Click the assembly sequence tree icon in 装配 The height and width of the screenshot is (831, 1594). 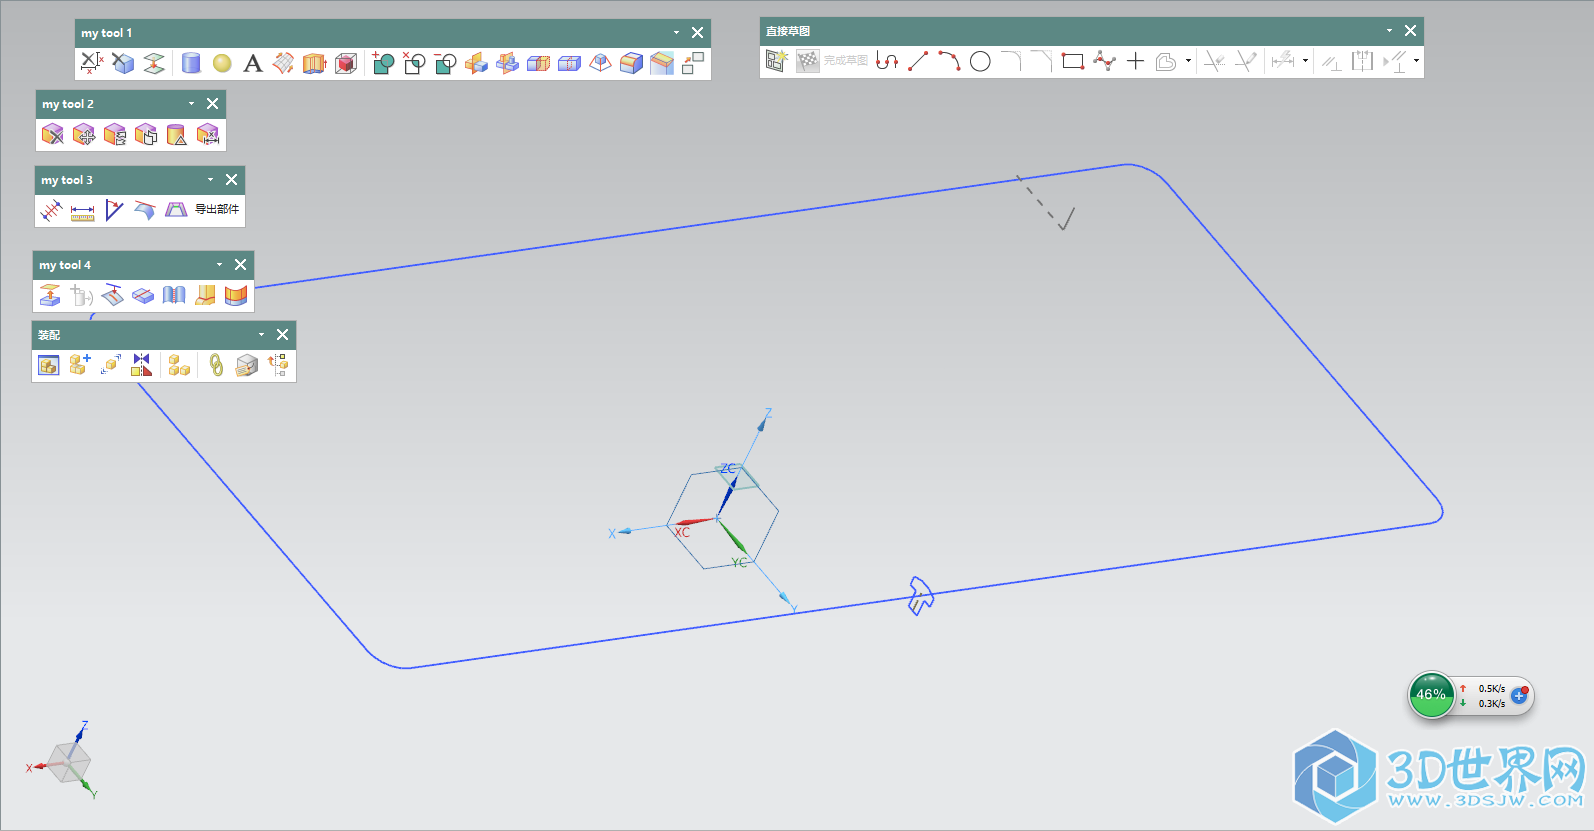278,365
